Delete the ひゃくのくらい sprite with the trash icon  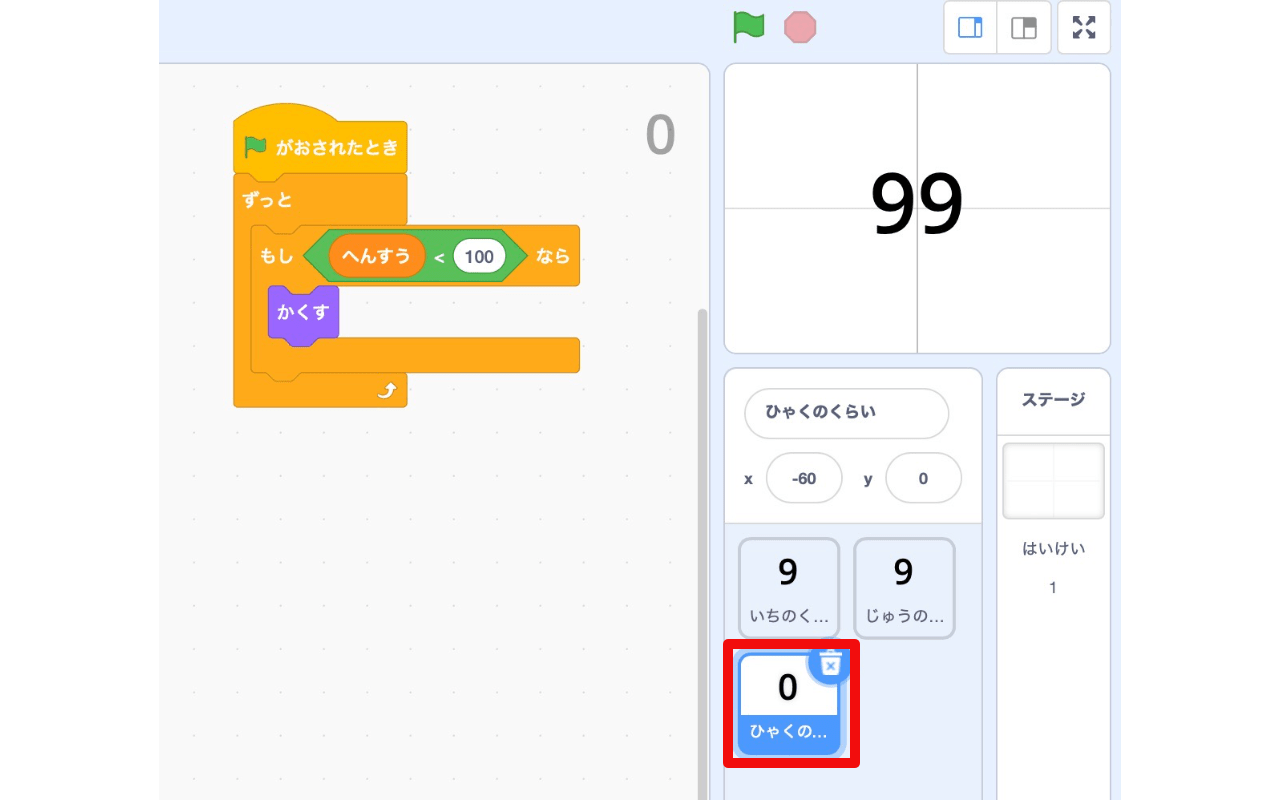point(829,664)
